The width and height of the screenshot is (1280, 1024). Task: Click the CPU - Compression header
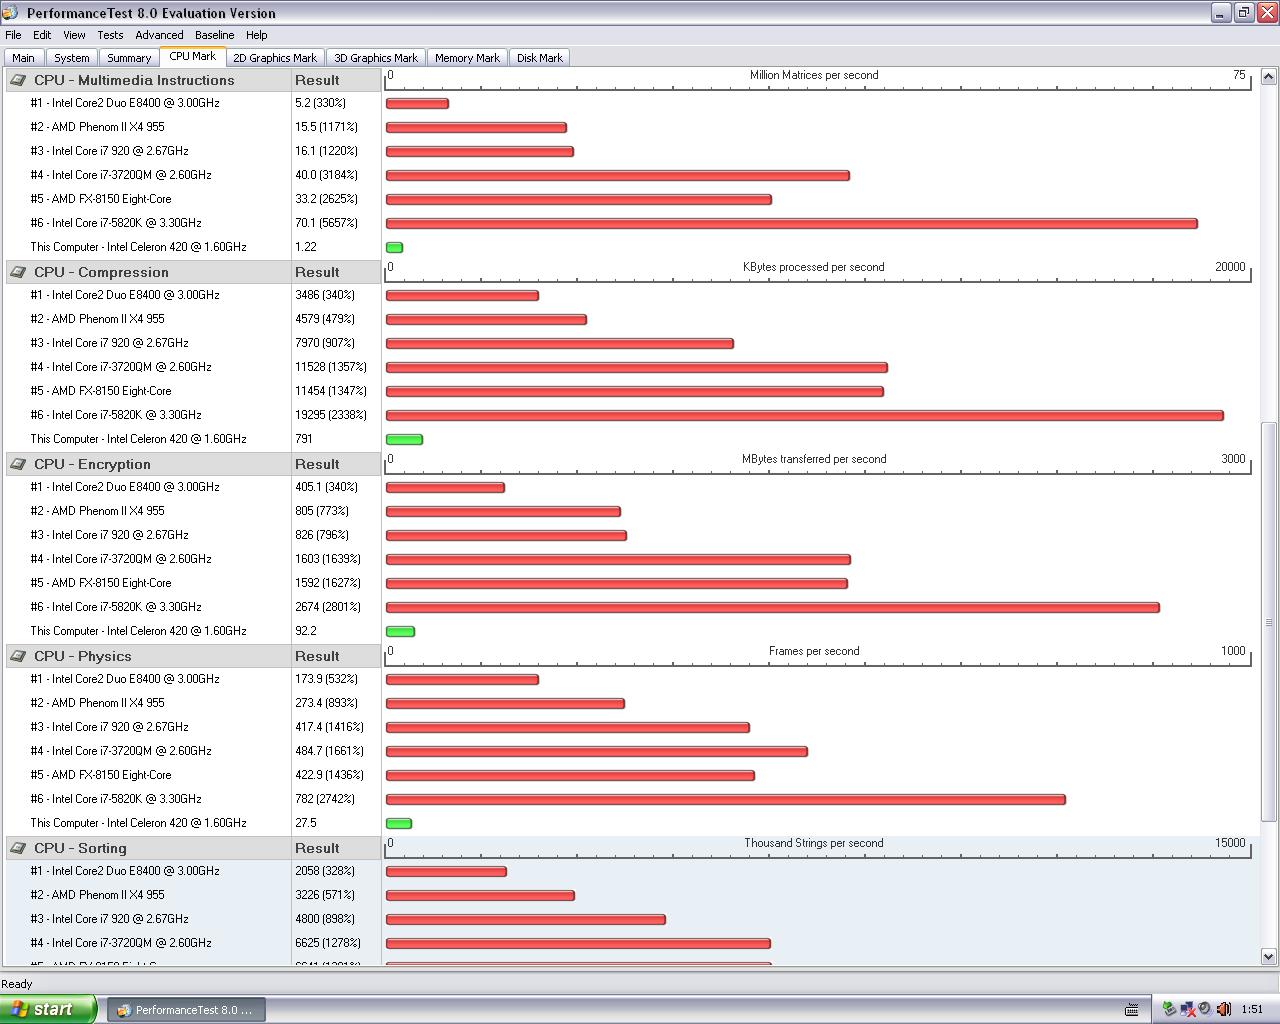[x=101, y=272]
